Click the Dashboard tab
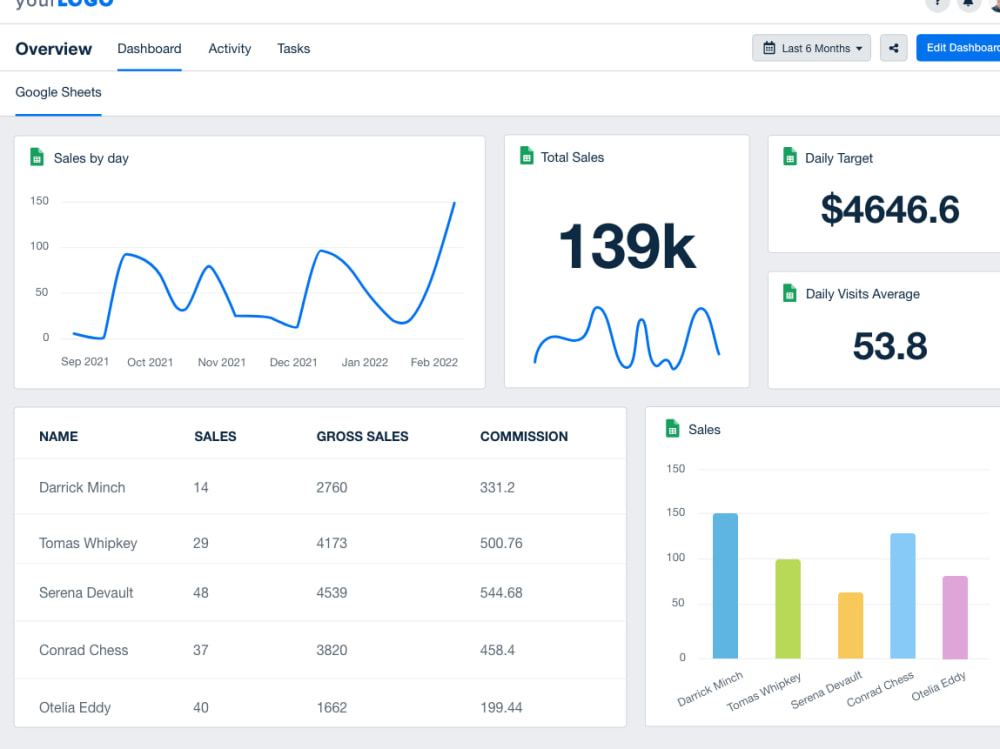The image size is (1000, 749). click(x=149, y=48)
